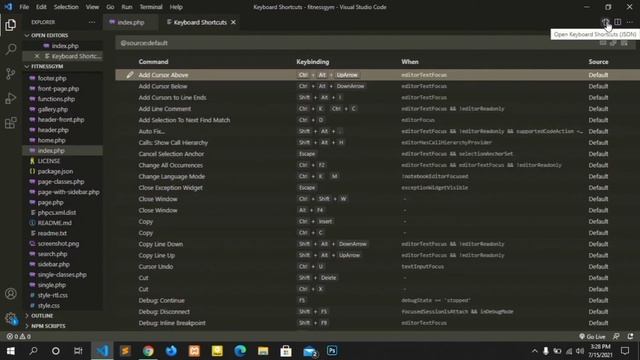The width and height of the screenshot is (640, 360).
Task: Open the Search view in activity bar
Action: (x=11, y=49)
